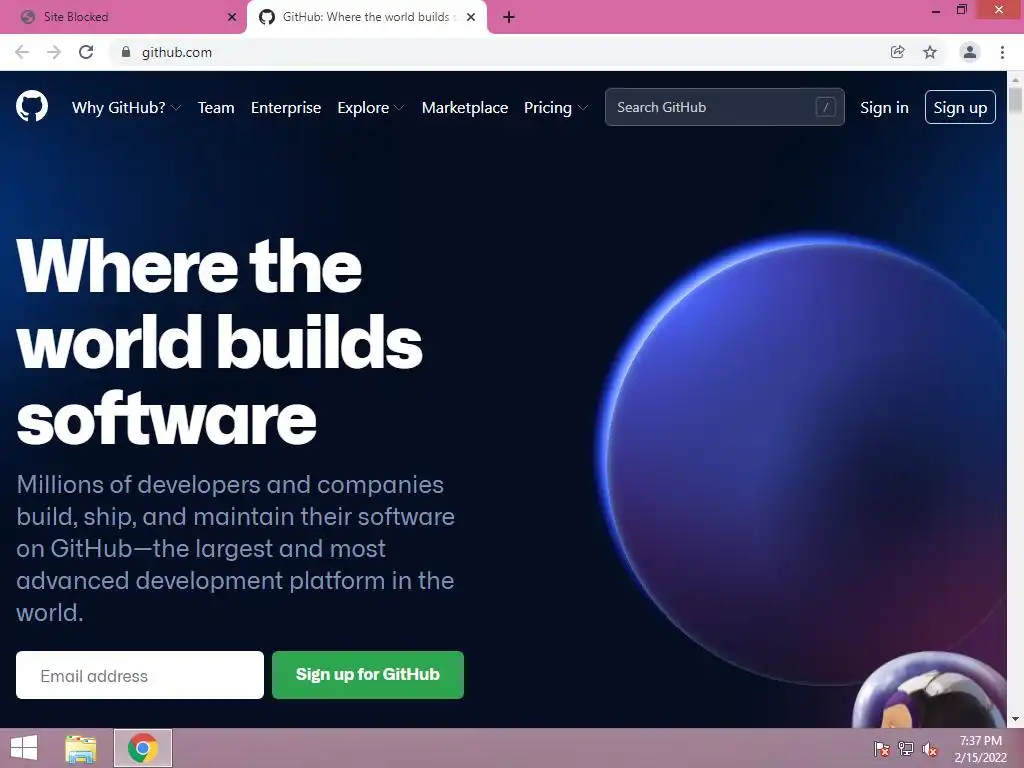Focus the Search GitHub box
Image resolution: width=1024 pixels, height=768 pixels.
point(724,107)
